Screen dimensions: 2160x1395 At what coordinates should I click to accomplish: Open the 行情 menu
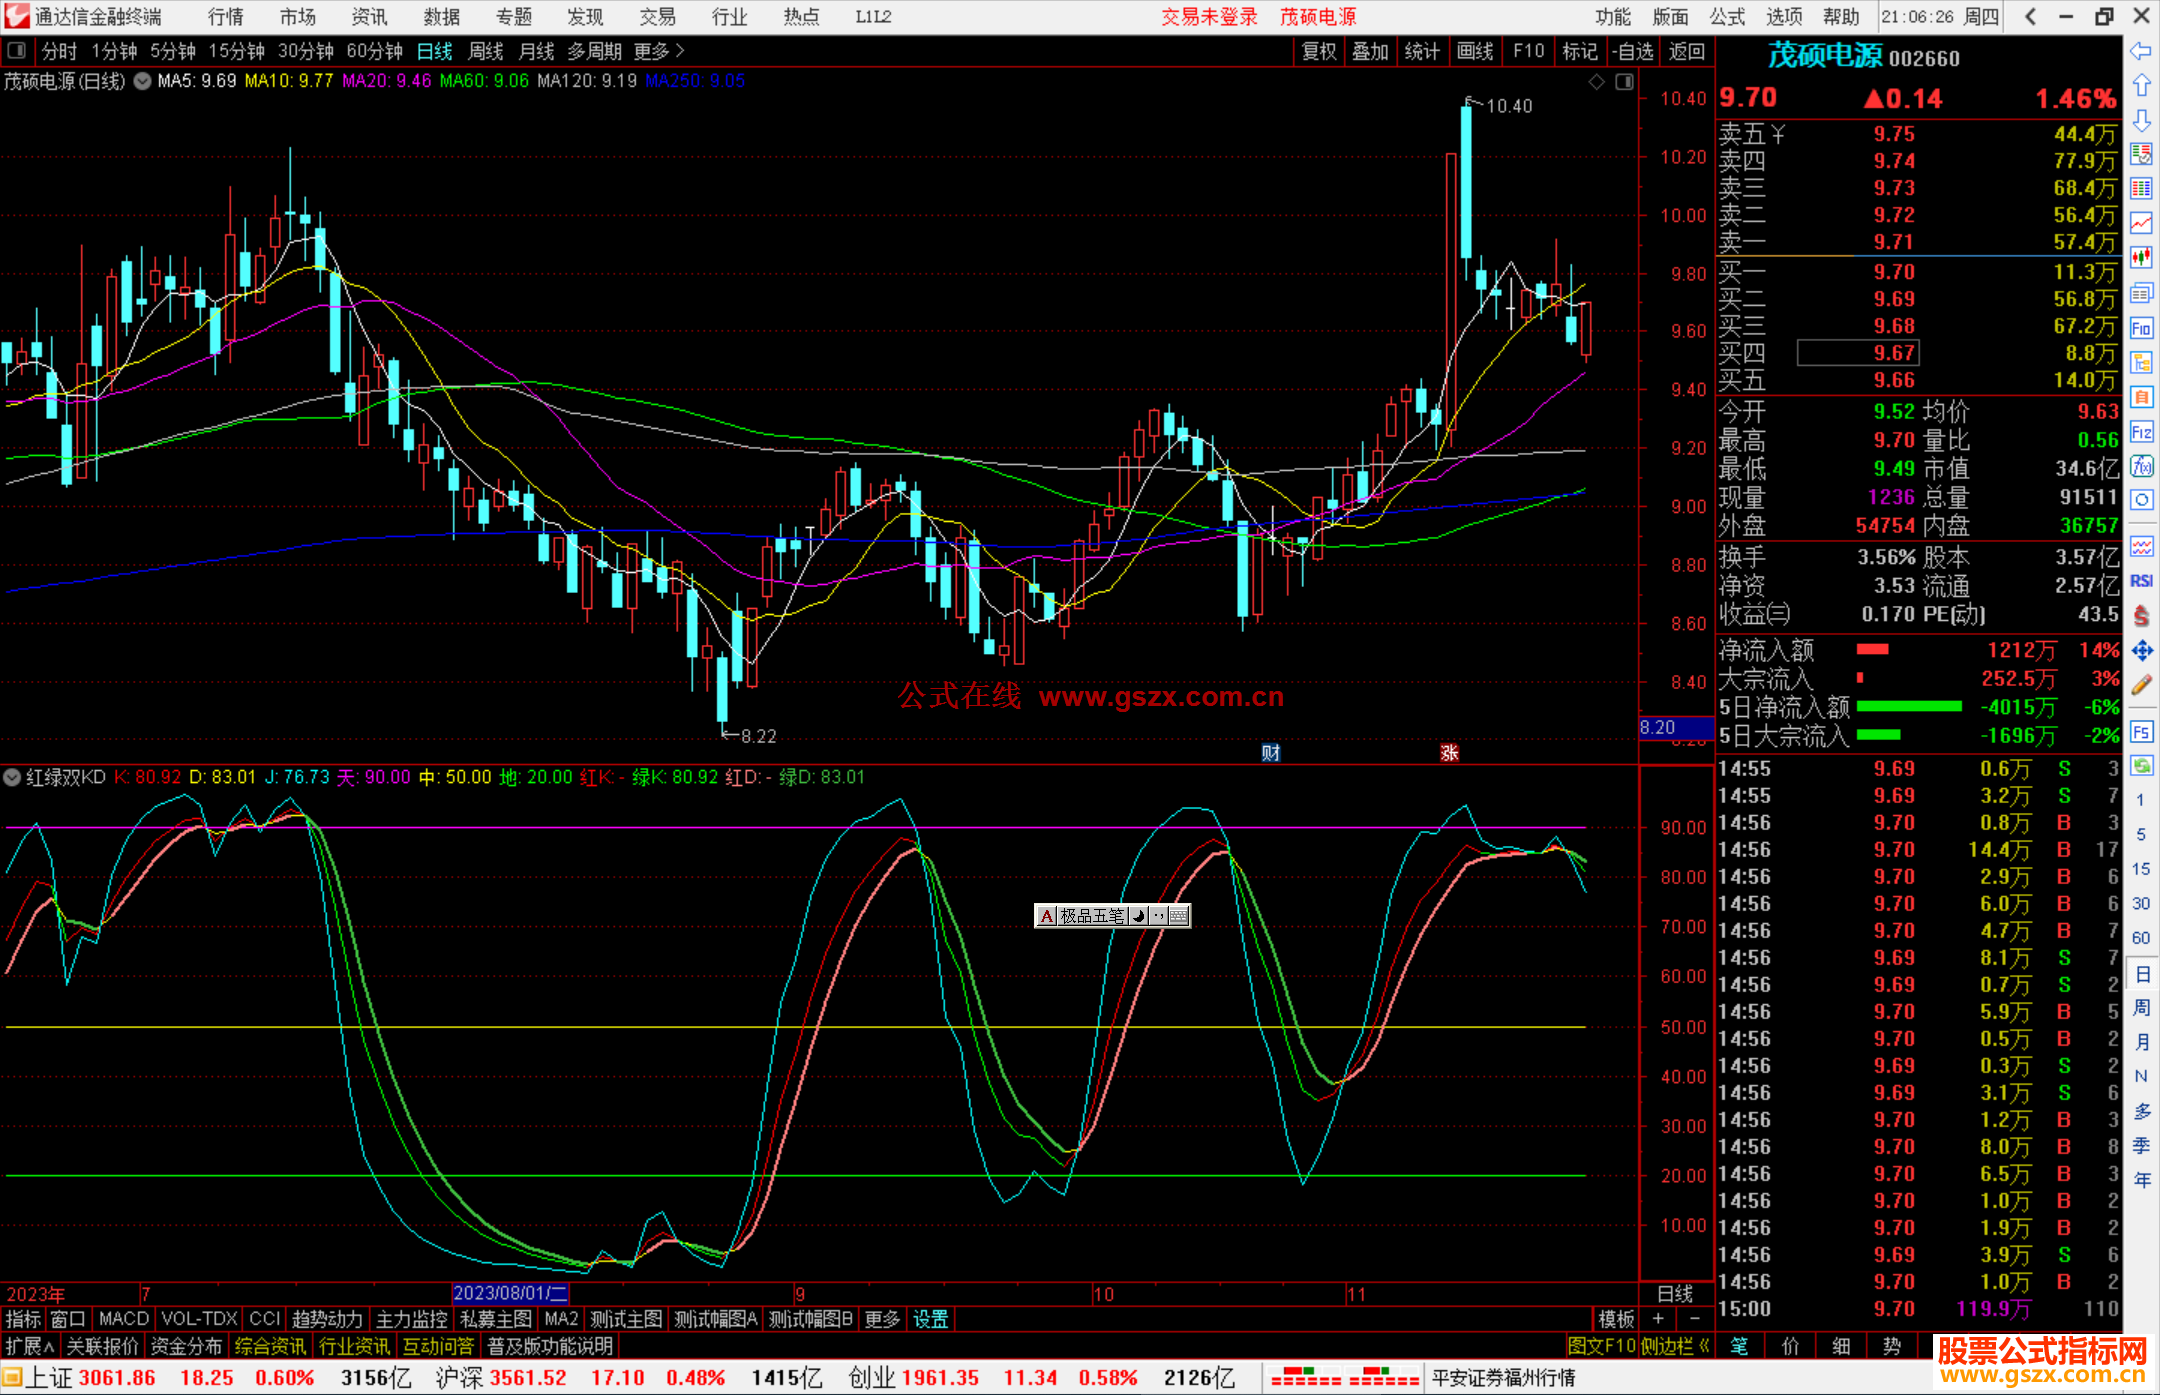click(x=226, y=17)
